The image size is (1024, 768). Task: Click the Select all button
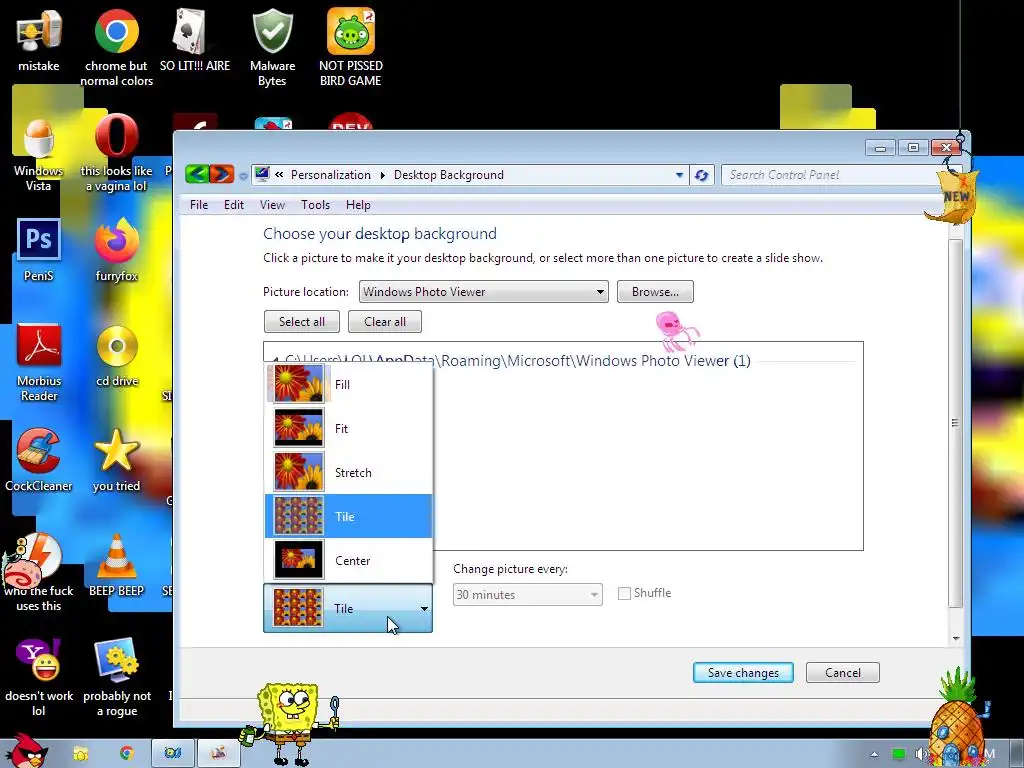tap(302, 321)
